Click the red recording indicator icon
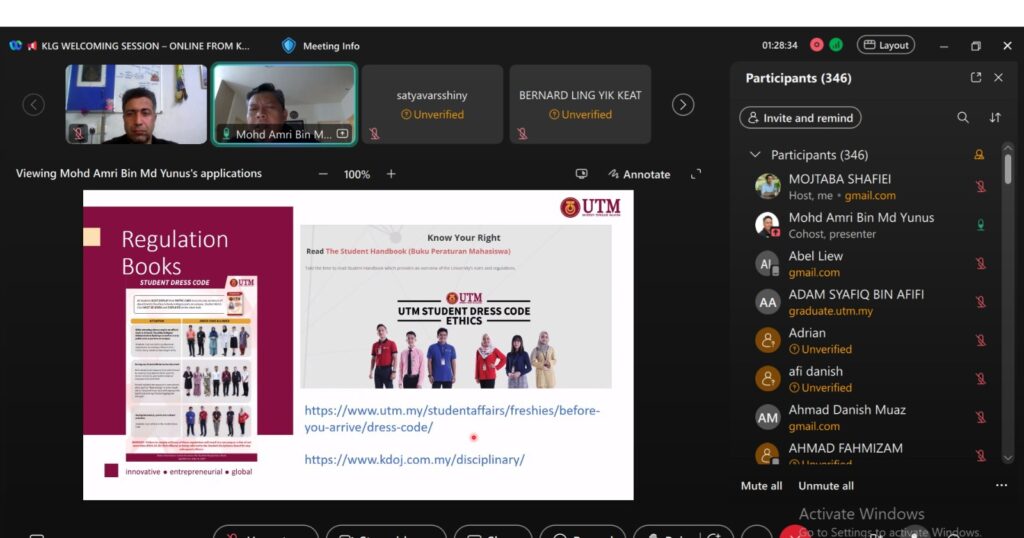The height and width of the screenshot is (538, 1024). click(817, 45)
